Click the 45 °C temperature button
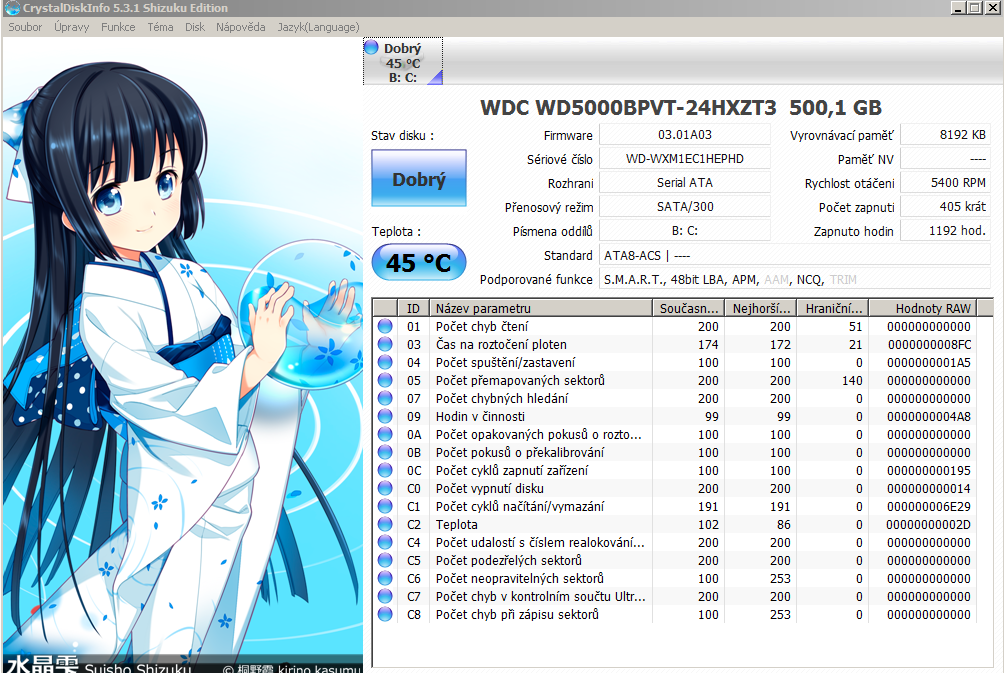1004x673 pixels. click(x=419, y=263)
